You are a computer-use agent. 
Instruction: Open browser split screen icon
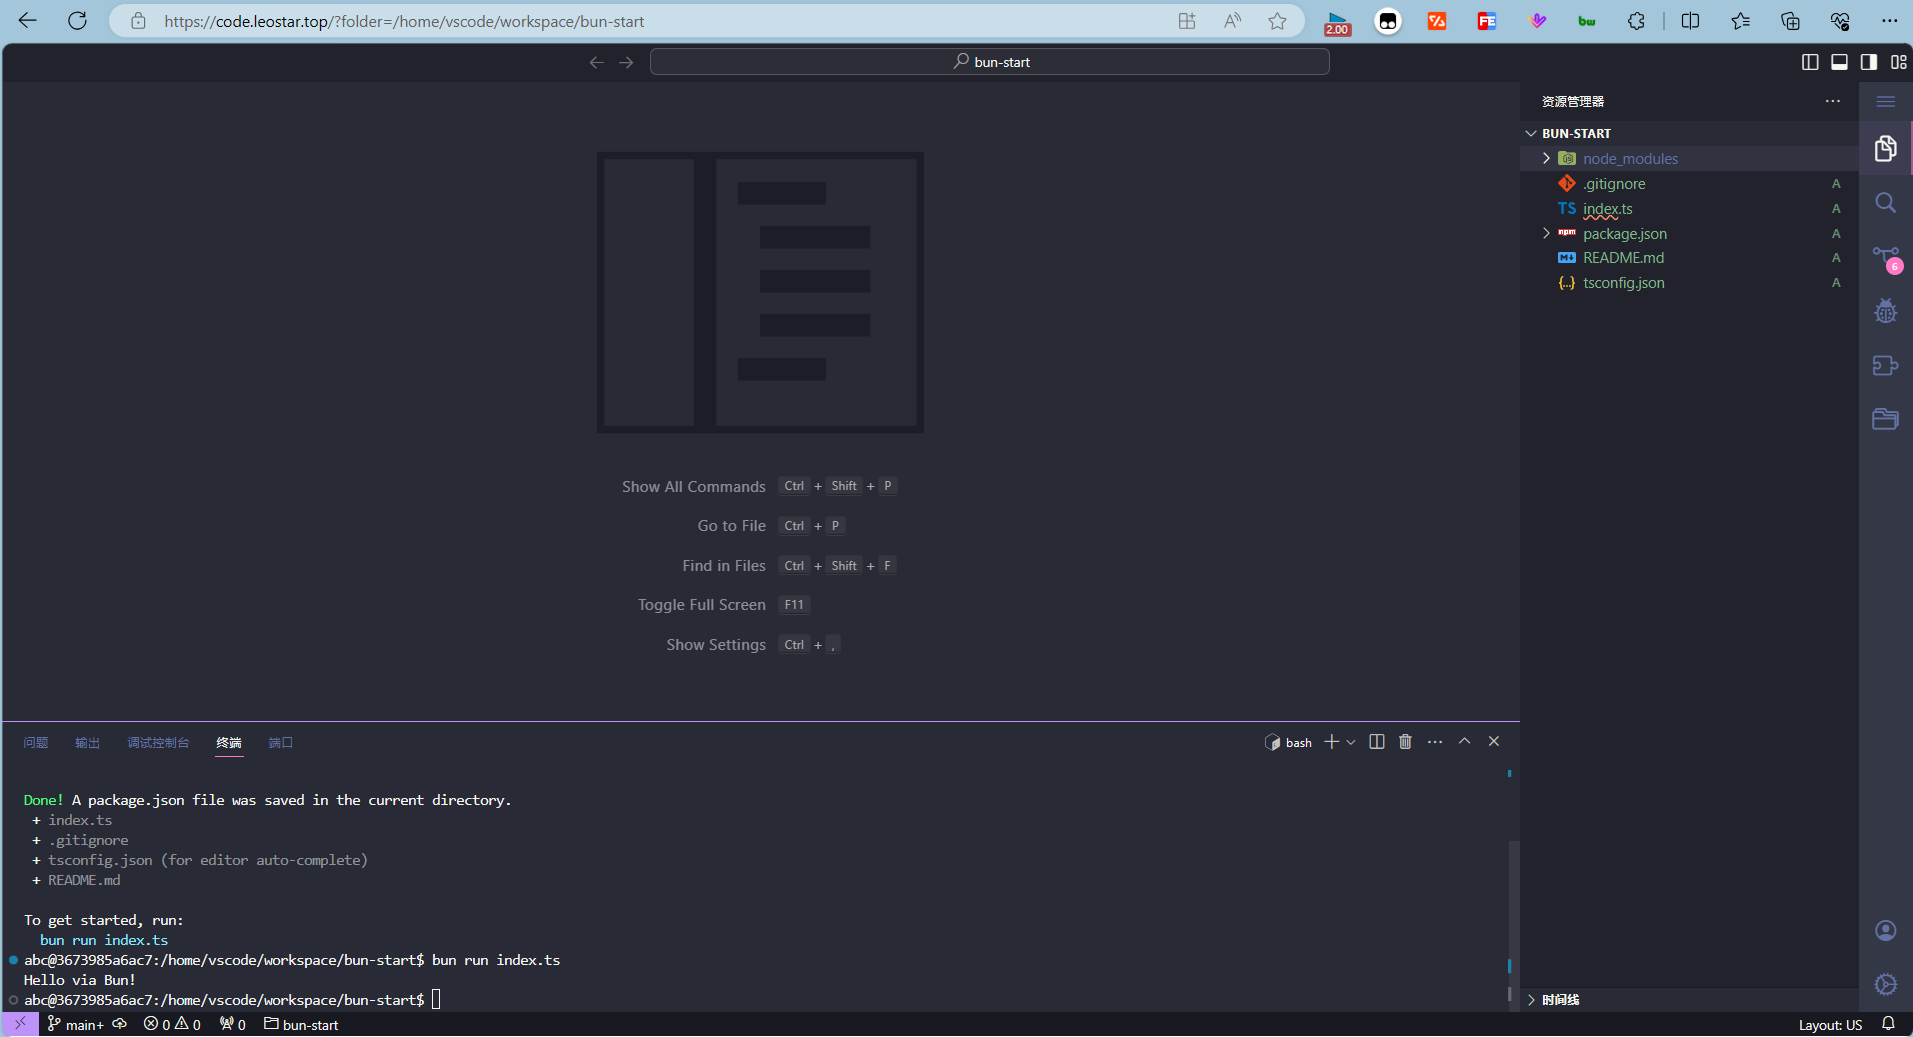coord(1690,21)
